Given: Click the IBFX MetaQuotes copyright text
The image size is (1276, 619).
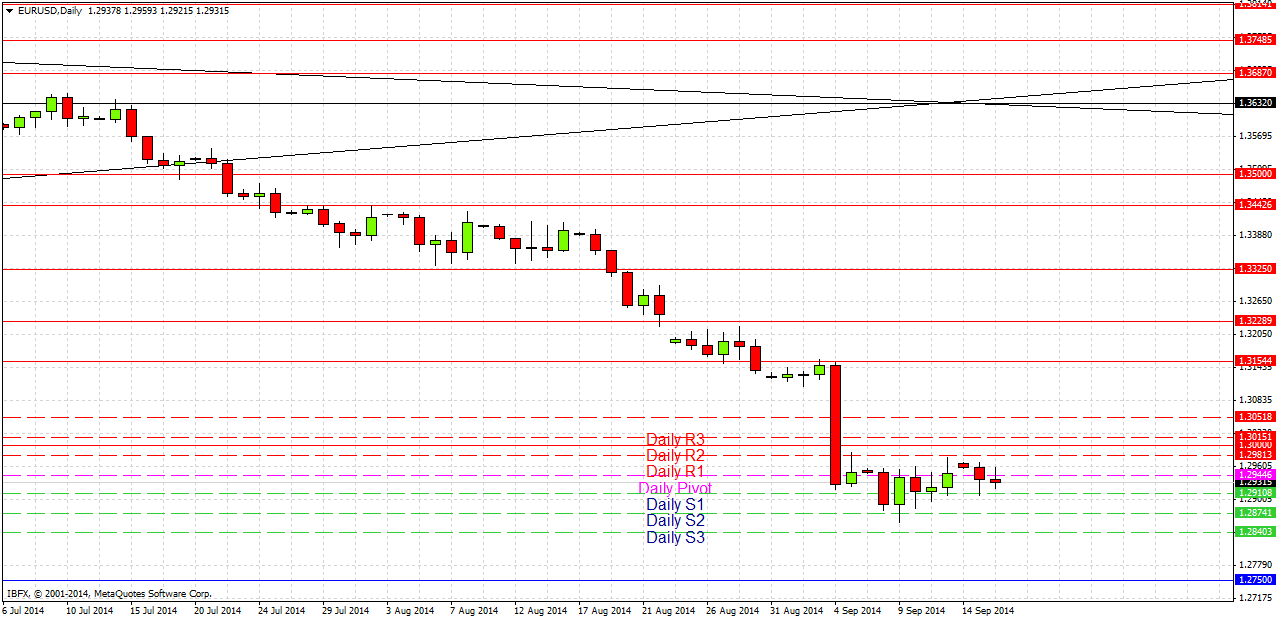Looking at the screenshot, I should pyautogui.click(x=108, y=592).
